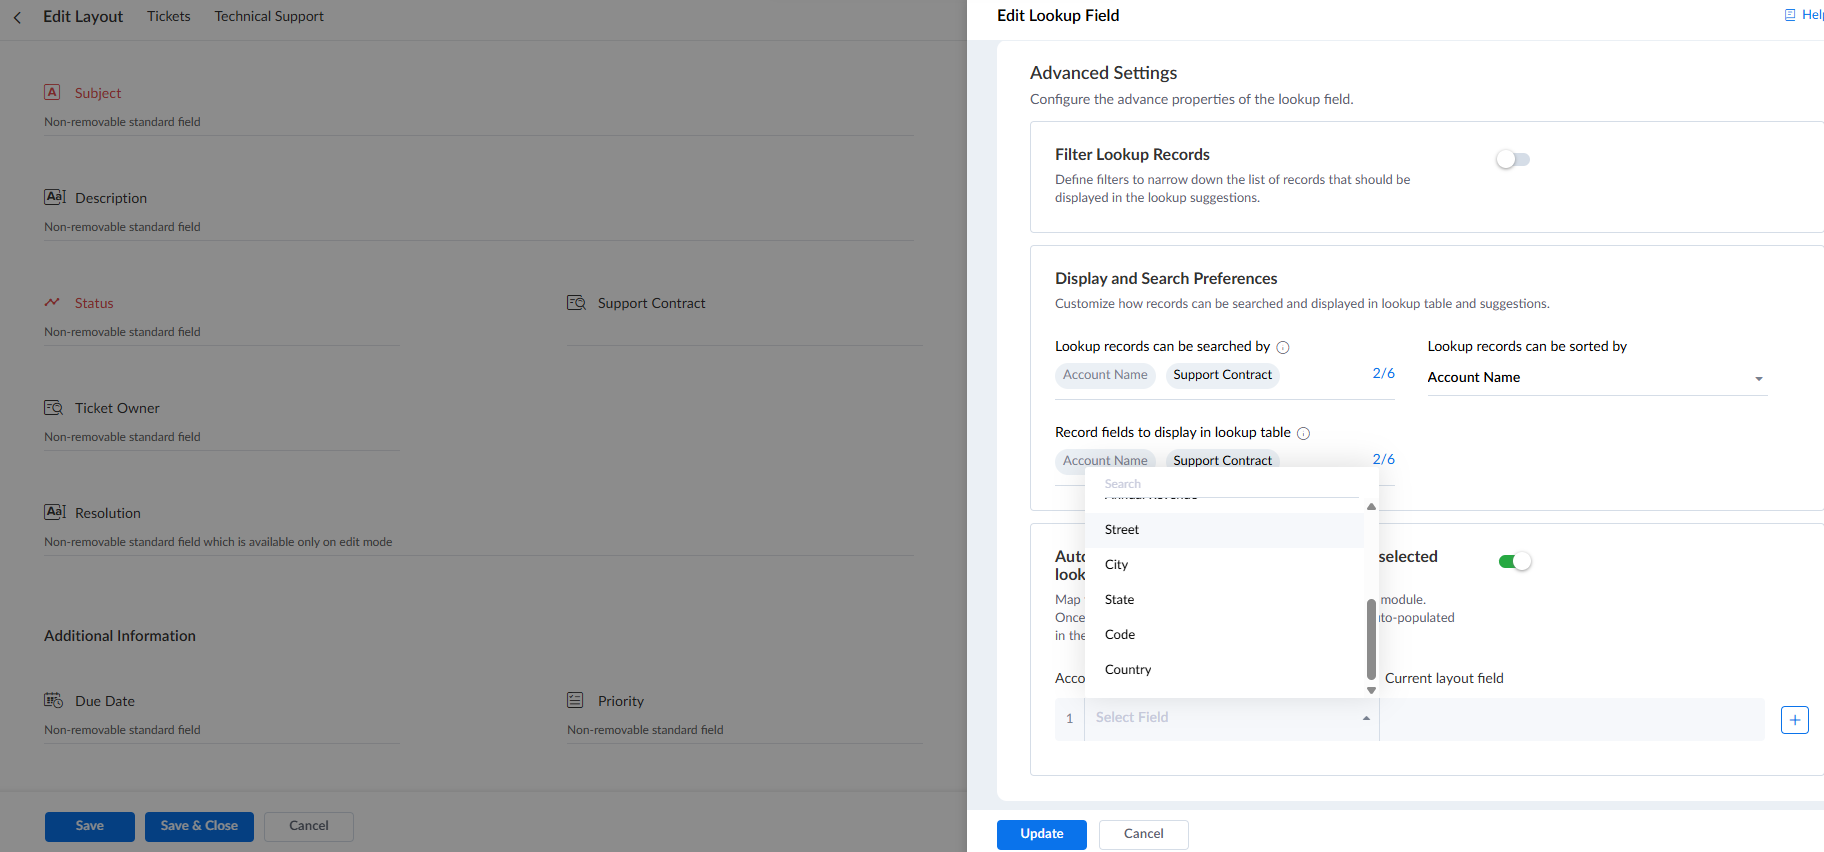Click the plus icon to add field mapping
1824x852 pixels.
[x=1794, y=719]
